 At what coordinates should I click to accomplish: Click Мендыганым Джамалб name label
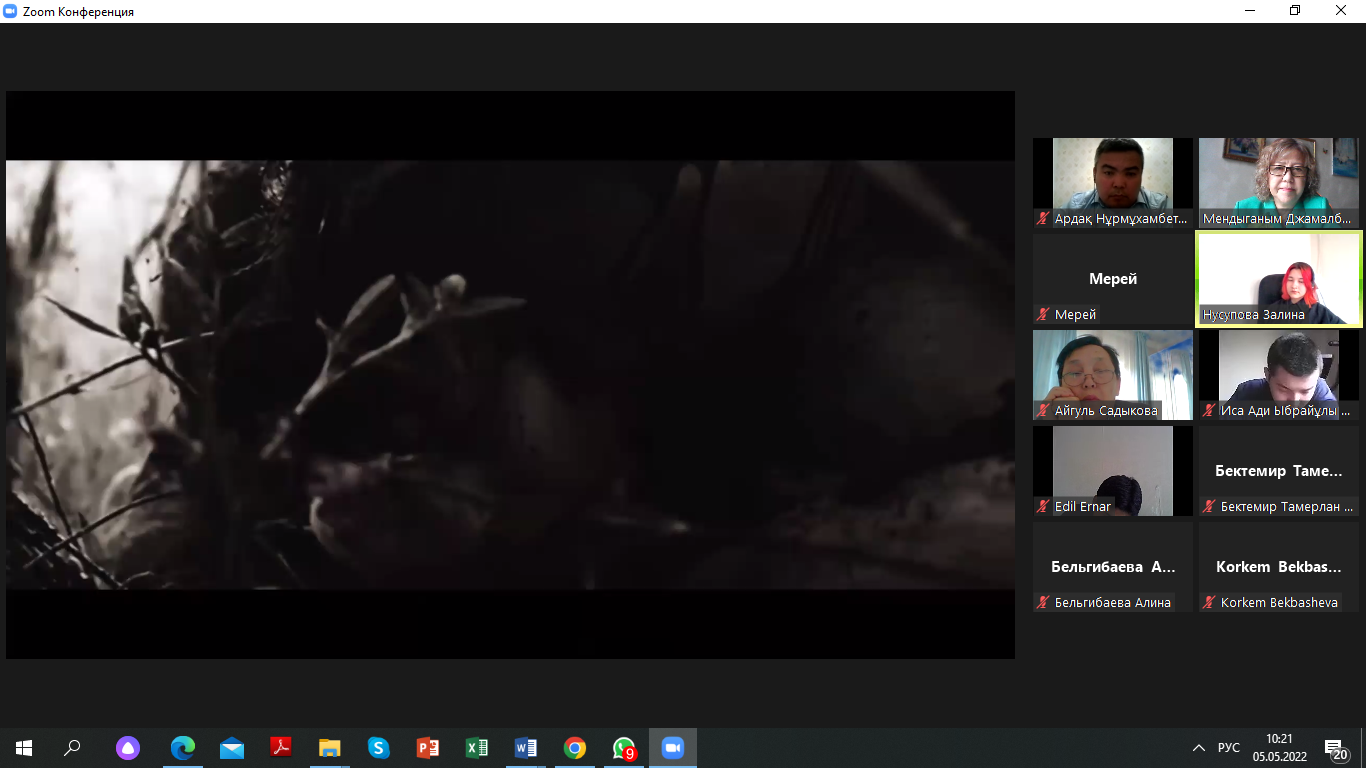[1277, 218]
